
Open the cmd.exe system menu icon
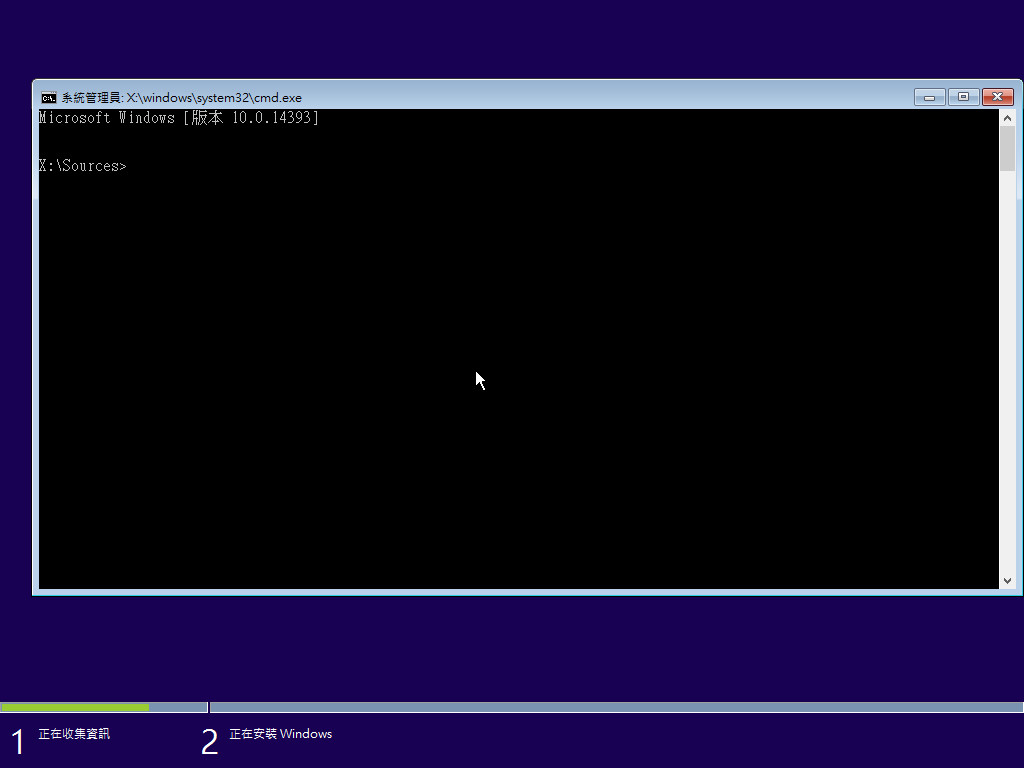click(x=49, y=98)
